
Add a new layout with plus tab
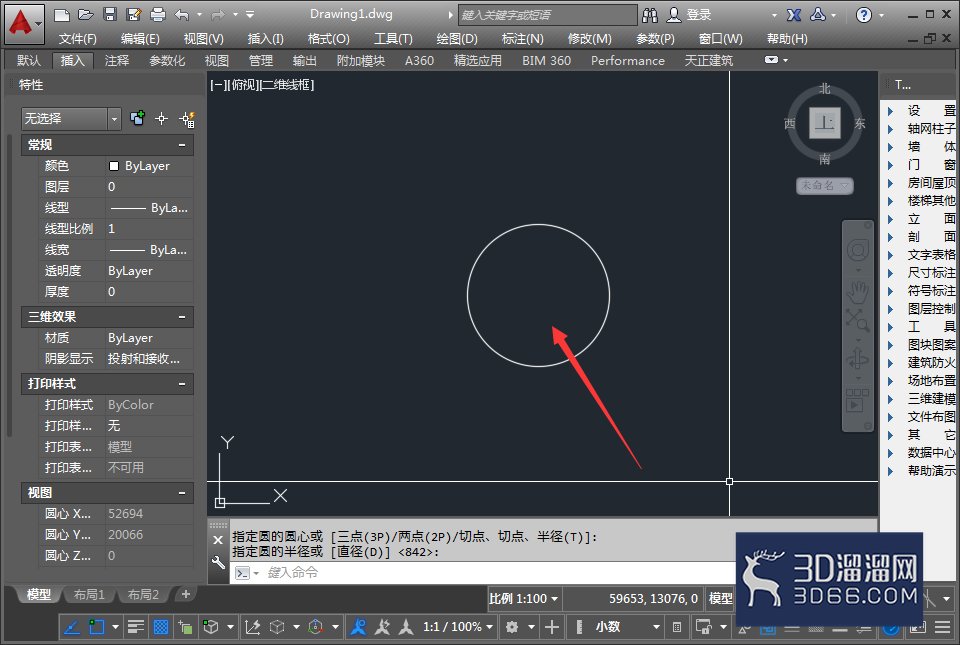[186, 594]
